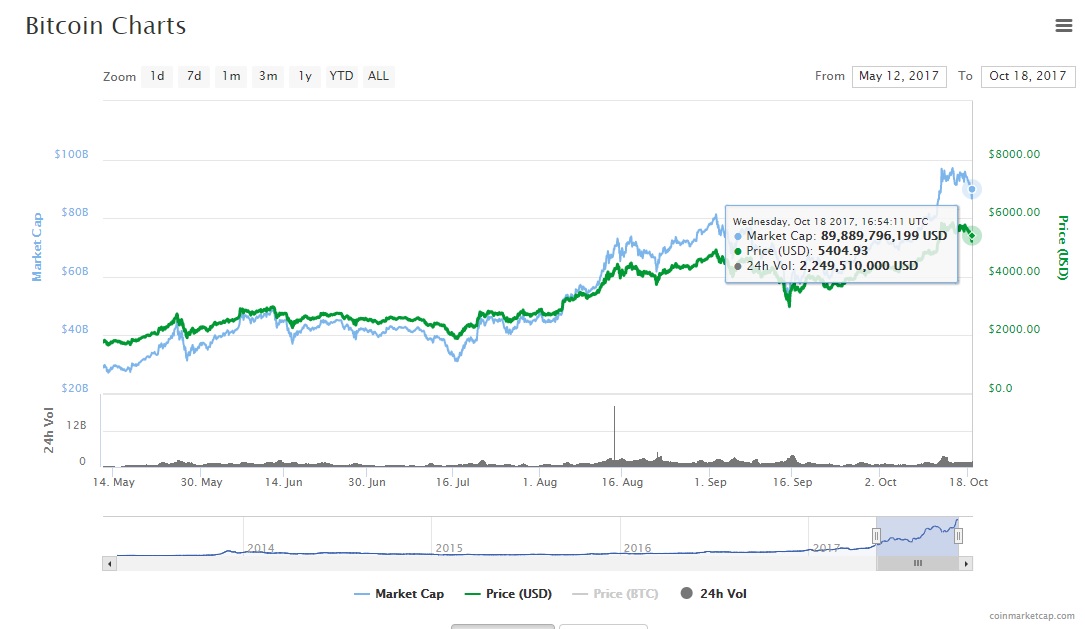Grab right handle of navigator range
The image size is (1085, 629).
click(x=958, y=536)
